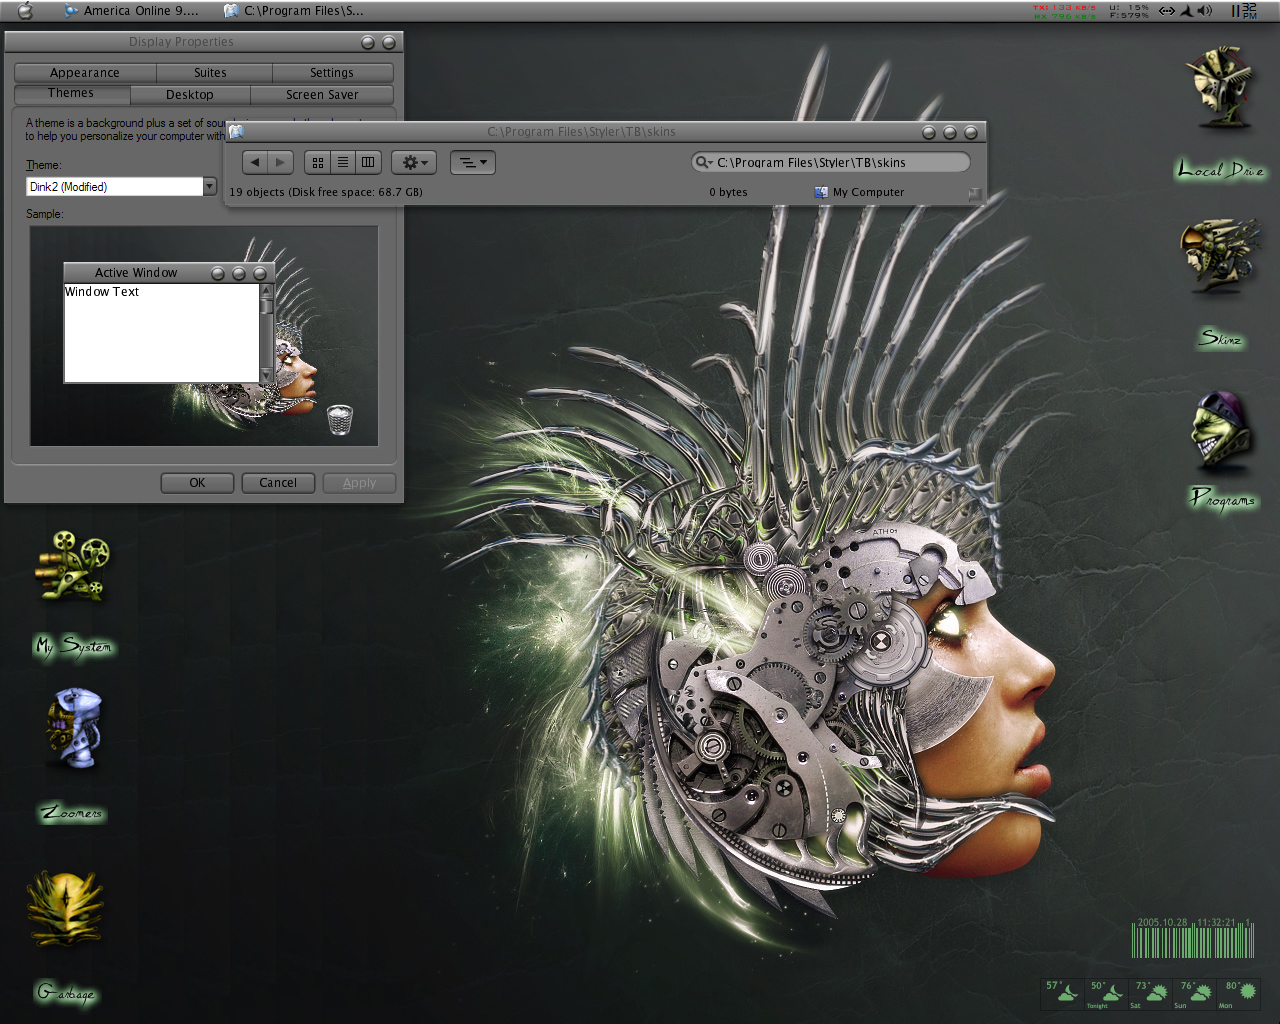Image resolution: width=1280 pixels, height=1024 pixels.
Task: Click the '0 bytes' status bar text
Action: (x=728, y=192)
